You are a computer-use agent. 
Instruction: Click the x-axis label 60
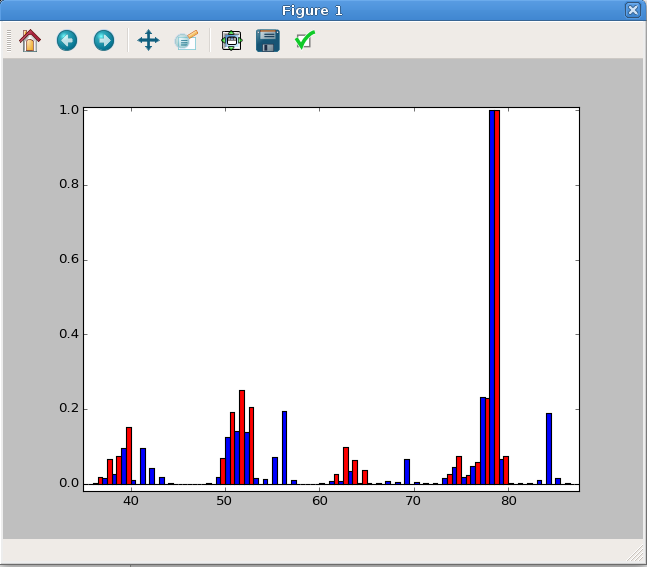click(x=319, y=501)
